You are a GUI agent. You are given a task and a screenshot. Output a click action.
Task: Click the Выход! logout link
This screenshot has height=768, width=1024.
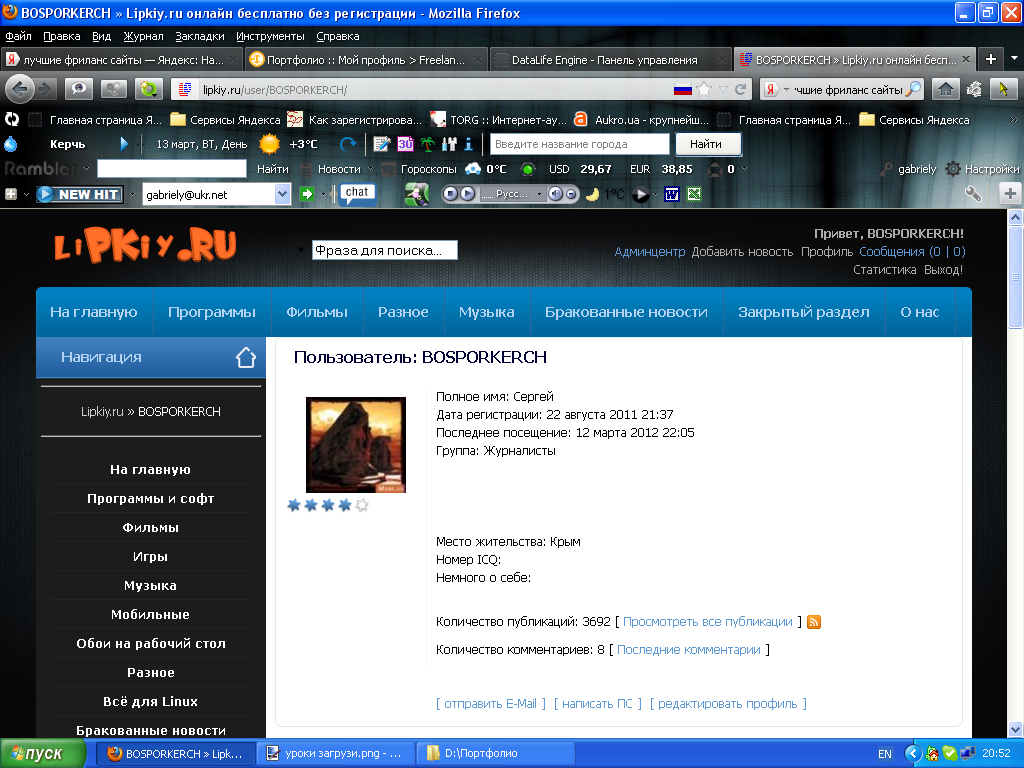943,270
